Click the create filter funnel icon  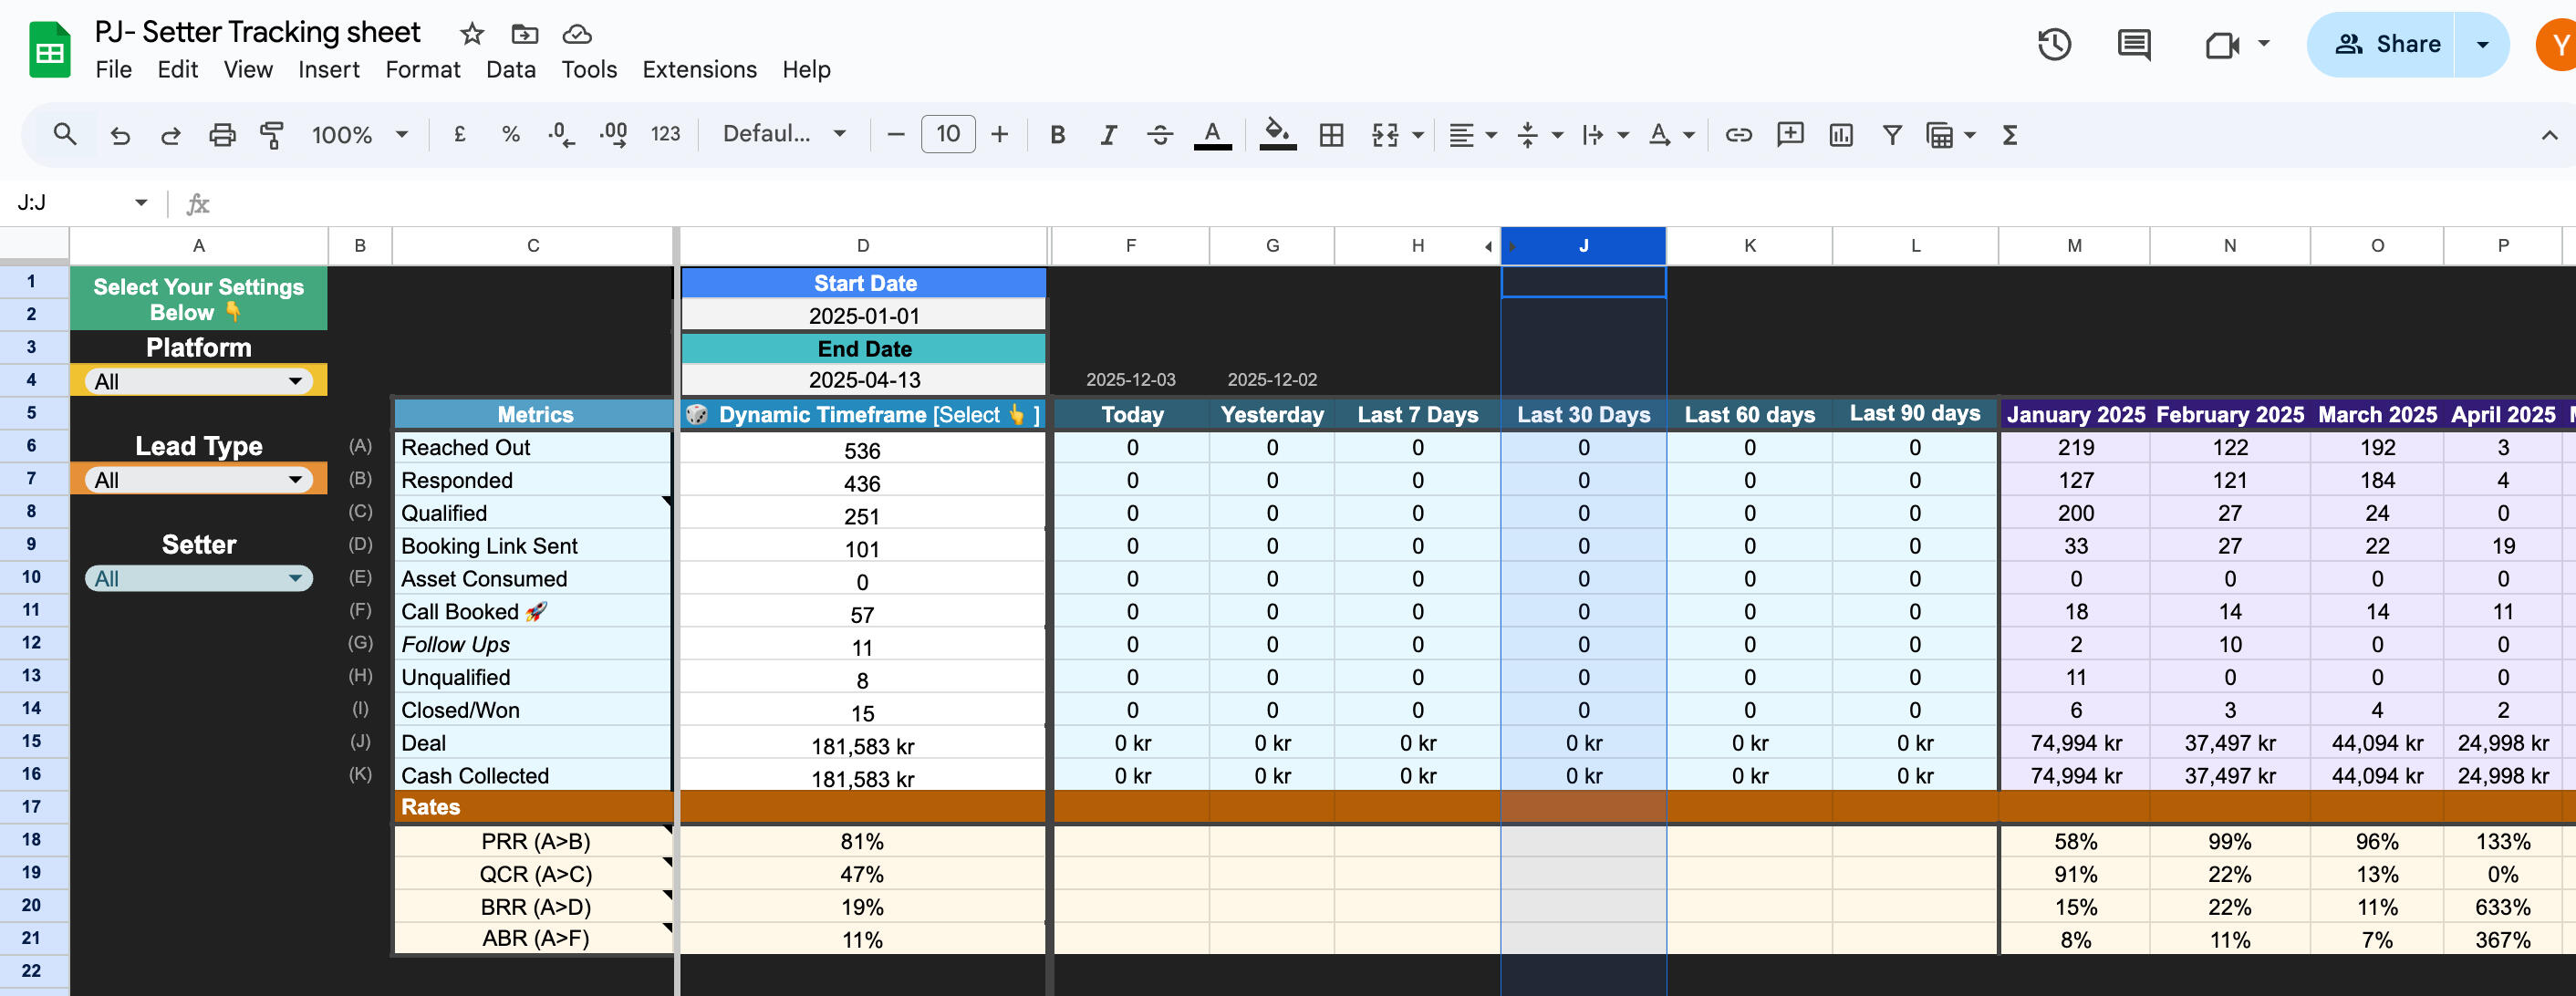pyautogui.click(x=1891, y=135)
